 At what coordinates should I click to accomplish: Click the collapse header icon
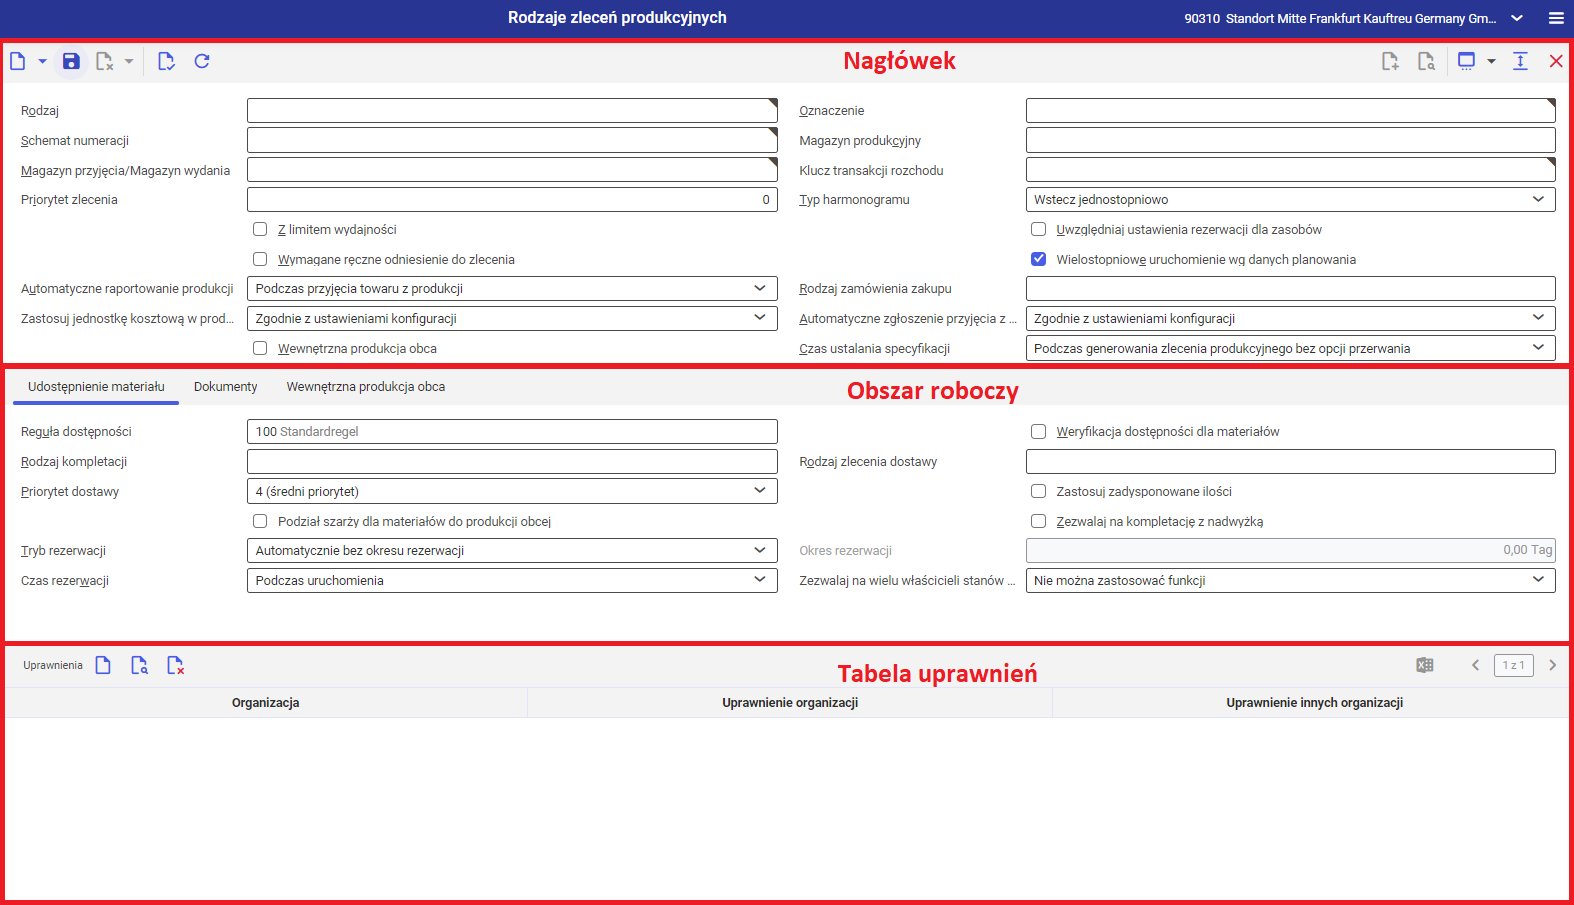pyautogui.click(x=1520, y=61)
